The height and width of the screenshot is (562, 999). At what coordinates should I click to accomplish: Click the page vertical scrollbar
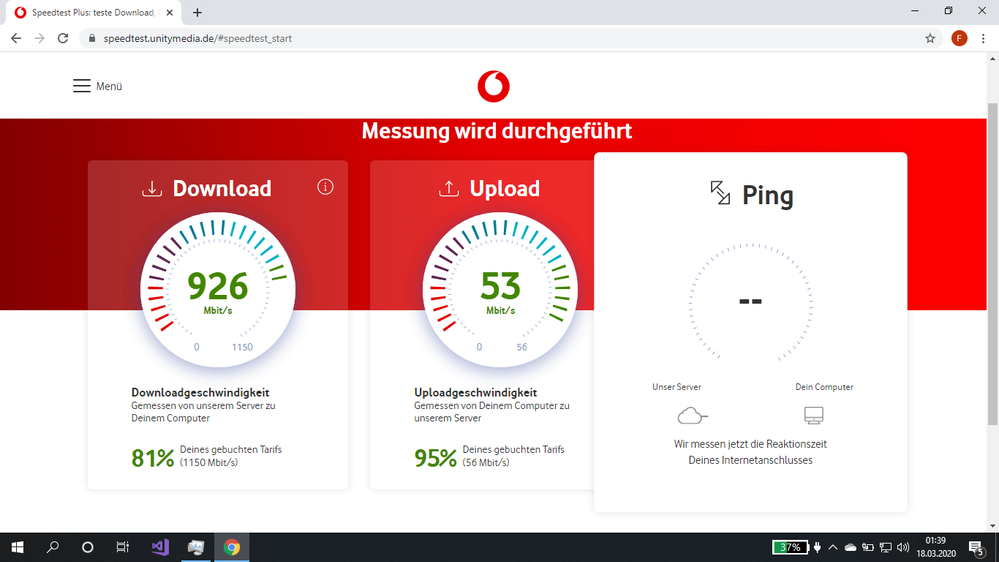click(993, 263)
